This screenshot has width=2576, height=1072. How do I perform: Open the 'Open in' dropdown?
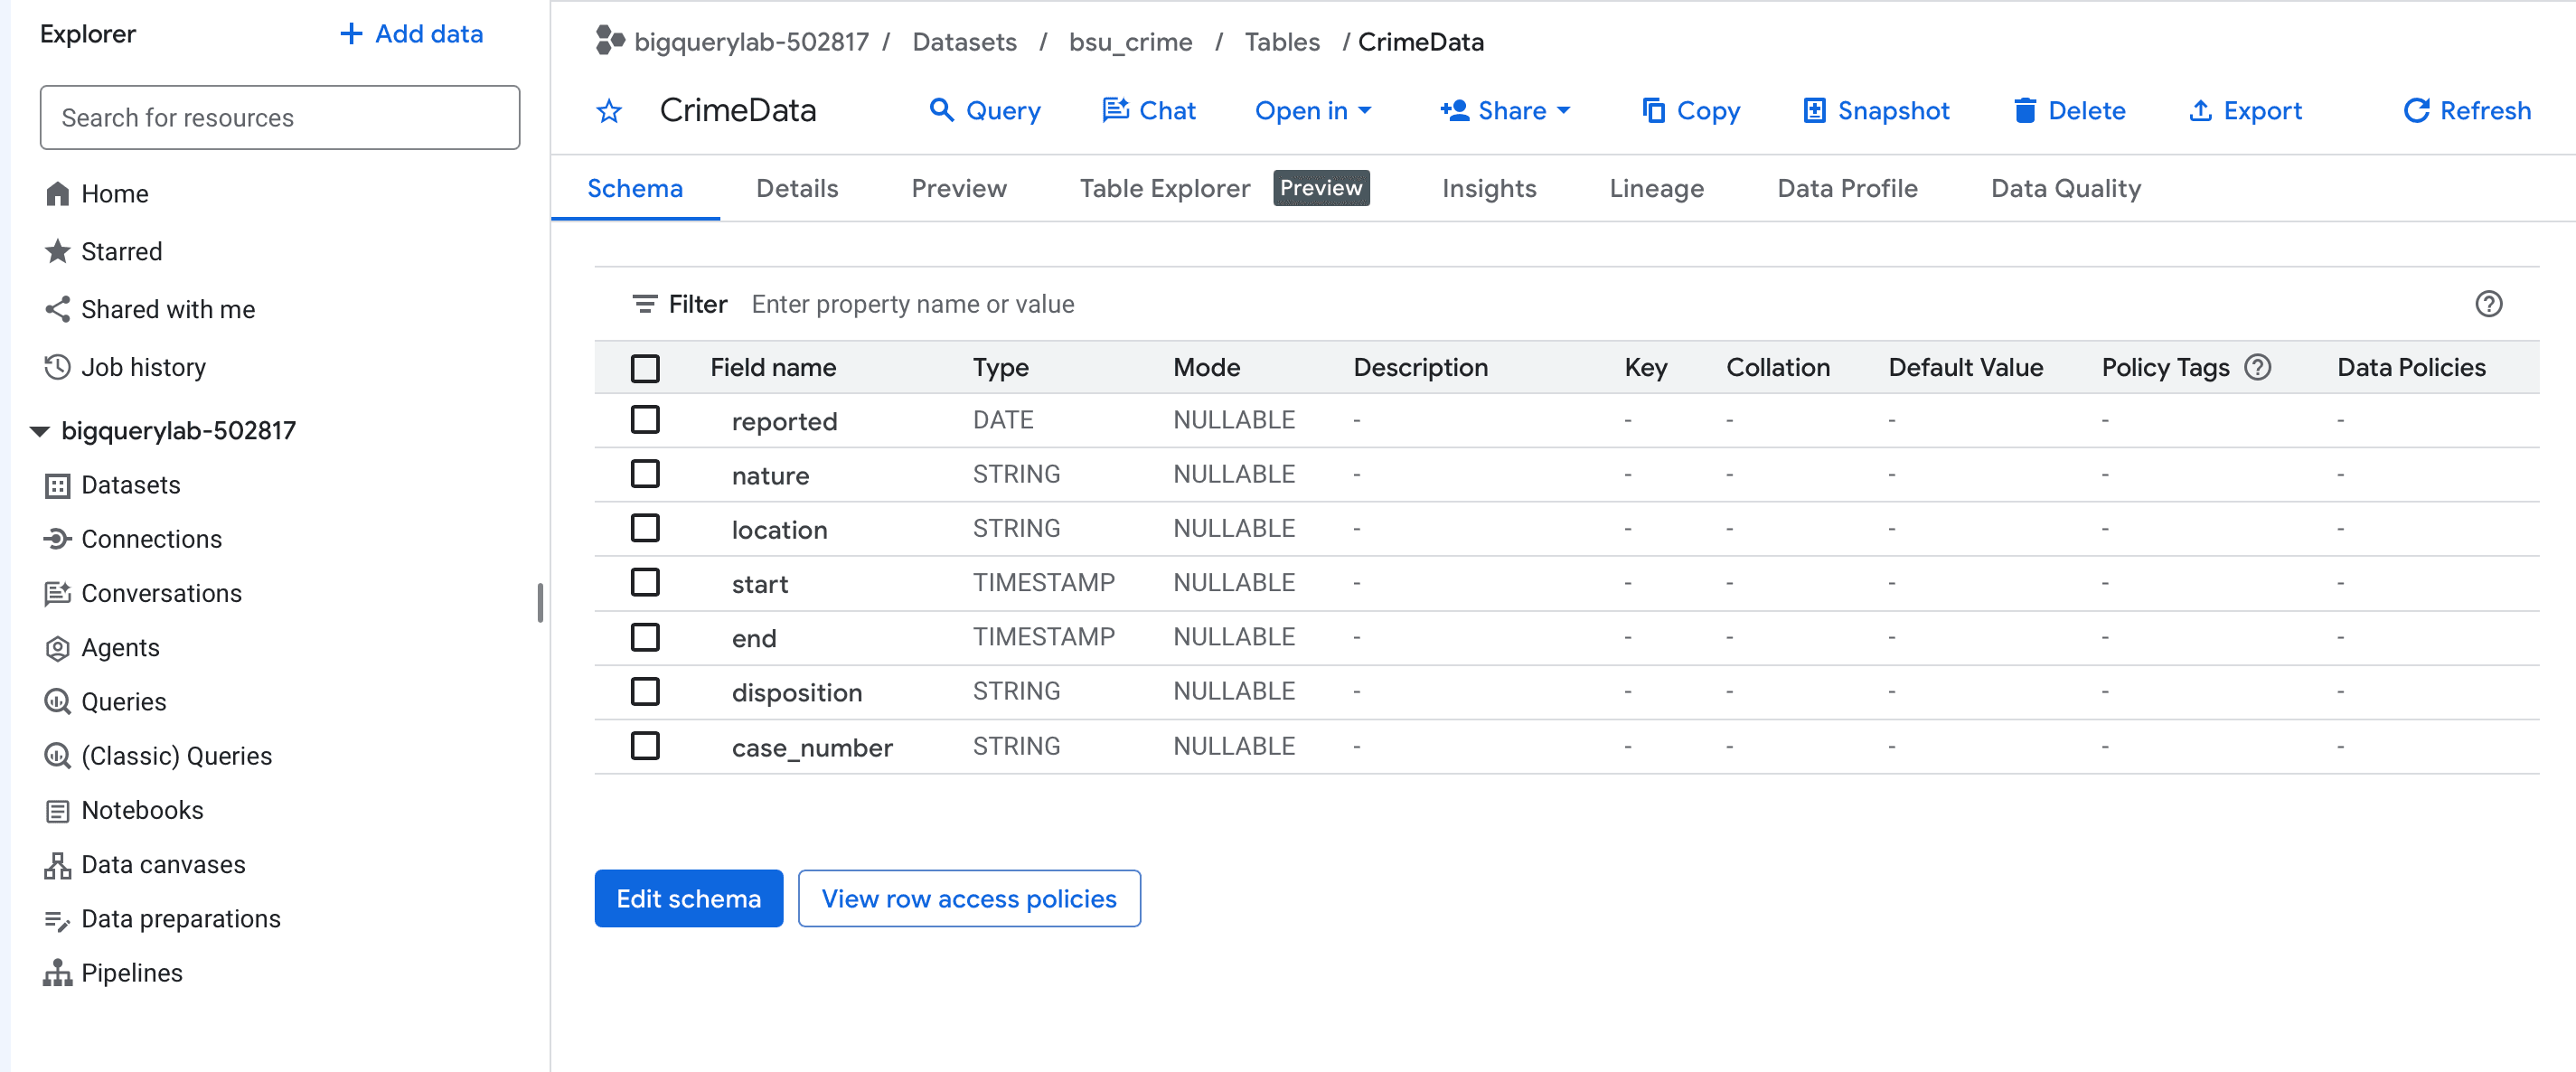(1313, 111)
